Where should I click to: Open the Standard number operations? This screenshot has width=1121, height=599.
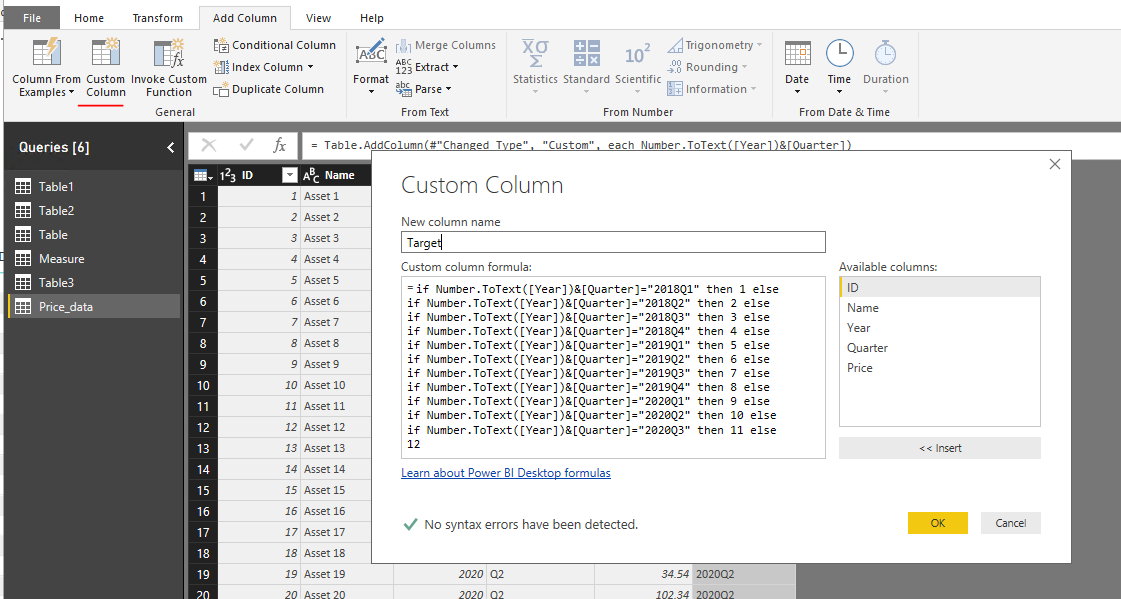click(586, 64)
